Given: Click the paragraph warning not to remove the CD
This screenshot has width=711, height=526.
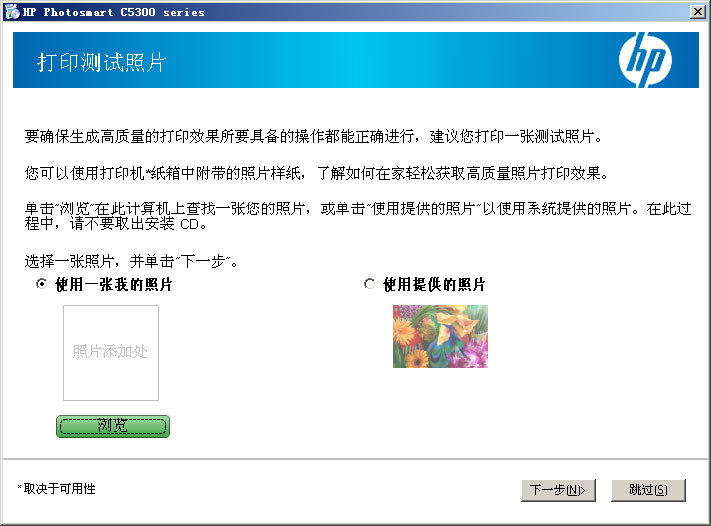Looking at the screenshot, I should pos(340,217).
